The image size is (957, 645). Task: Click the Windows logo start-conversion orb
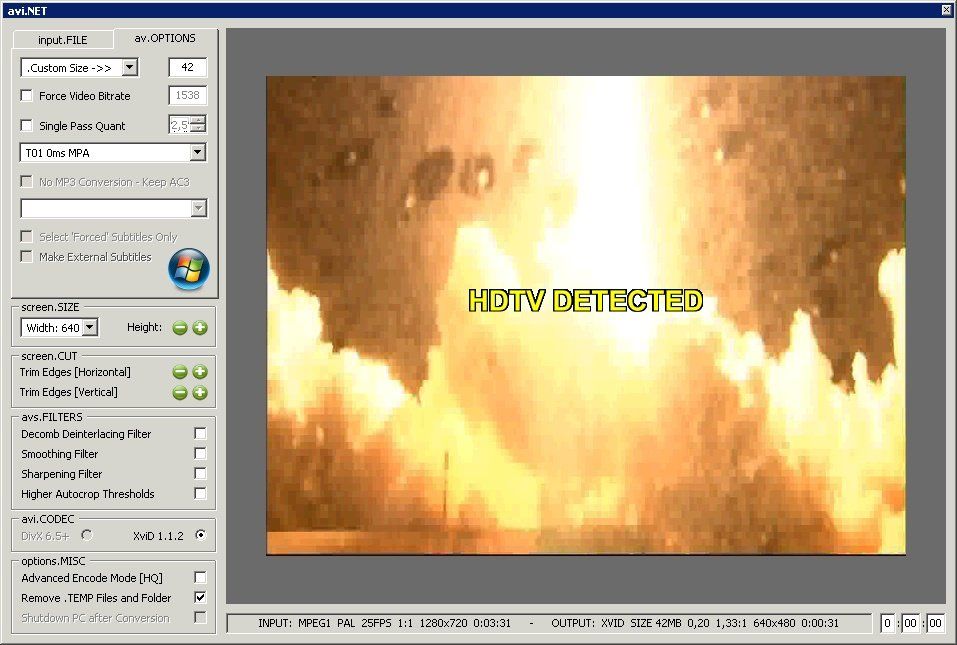coord(188,268)
